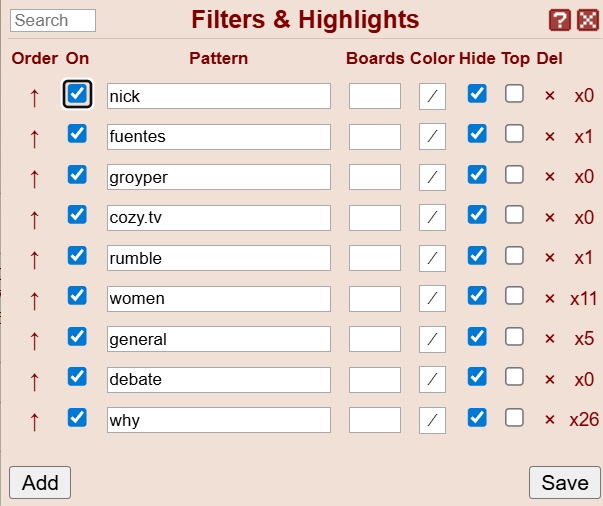The image size is (603, 506).
Task: Disable the general filter On checkbox
Action: [x=77, y=337]
